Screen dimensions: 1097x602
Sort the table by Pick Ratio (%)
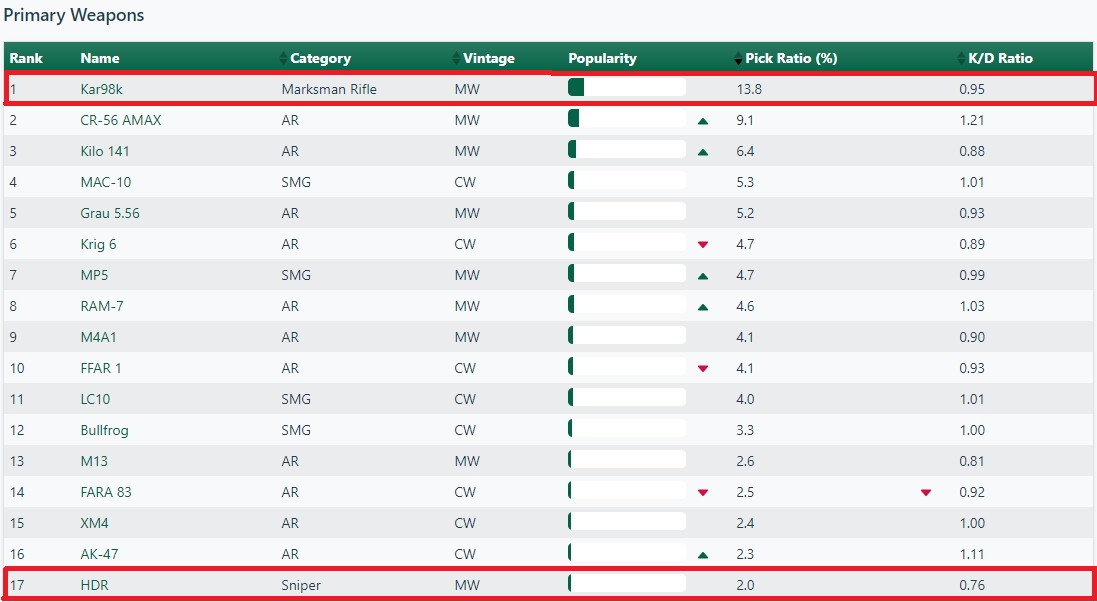(x=790, y=58)
